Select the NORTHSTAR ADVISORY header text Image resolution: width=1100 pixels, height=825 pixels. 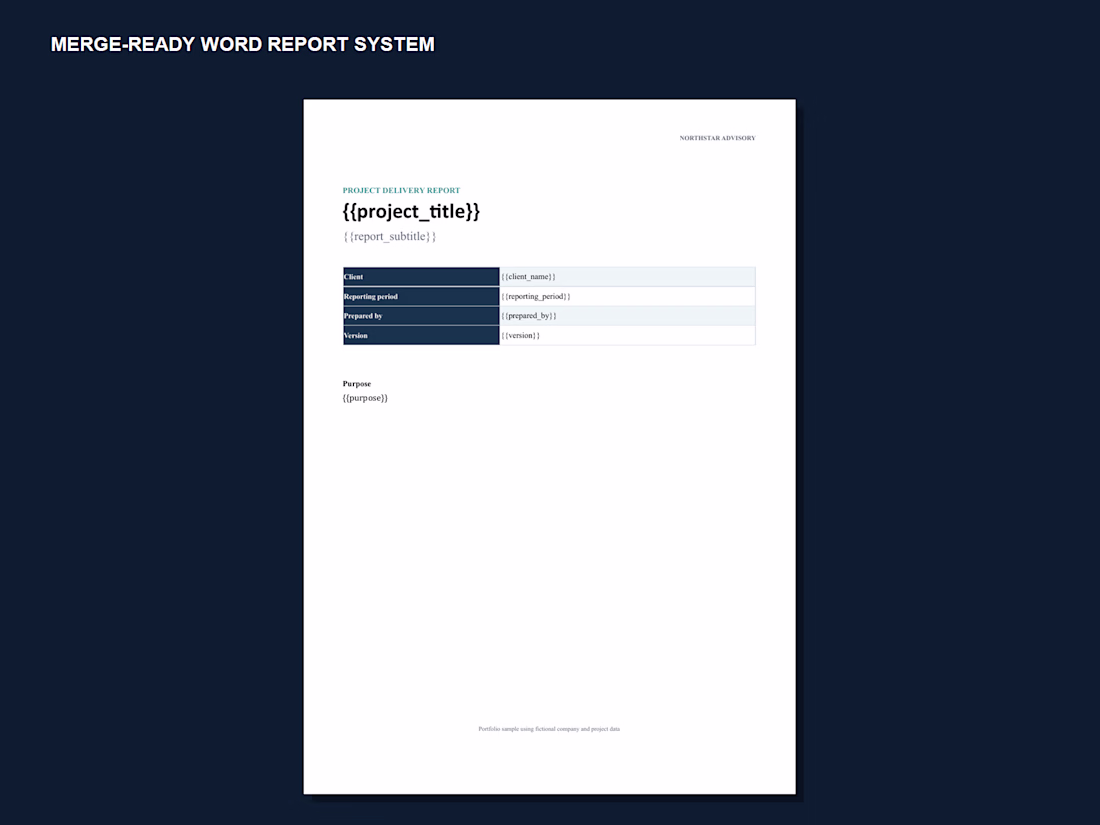point(717,138)
